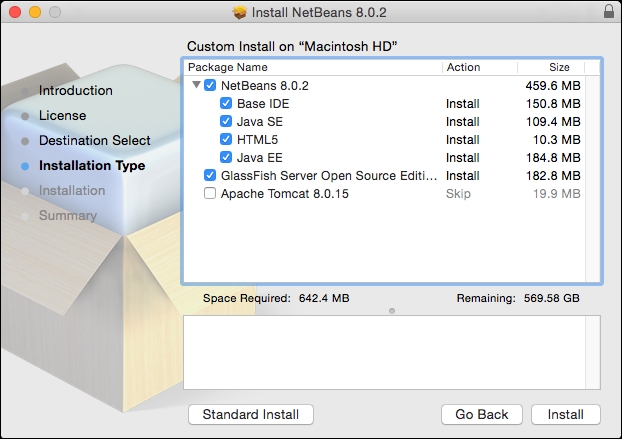This screenshot has height=439, width=622.
Task: Click the Install button
Action: [566, 414]
